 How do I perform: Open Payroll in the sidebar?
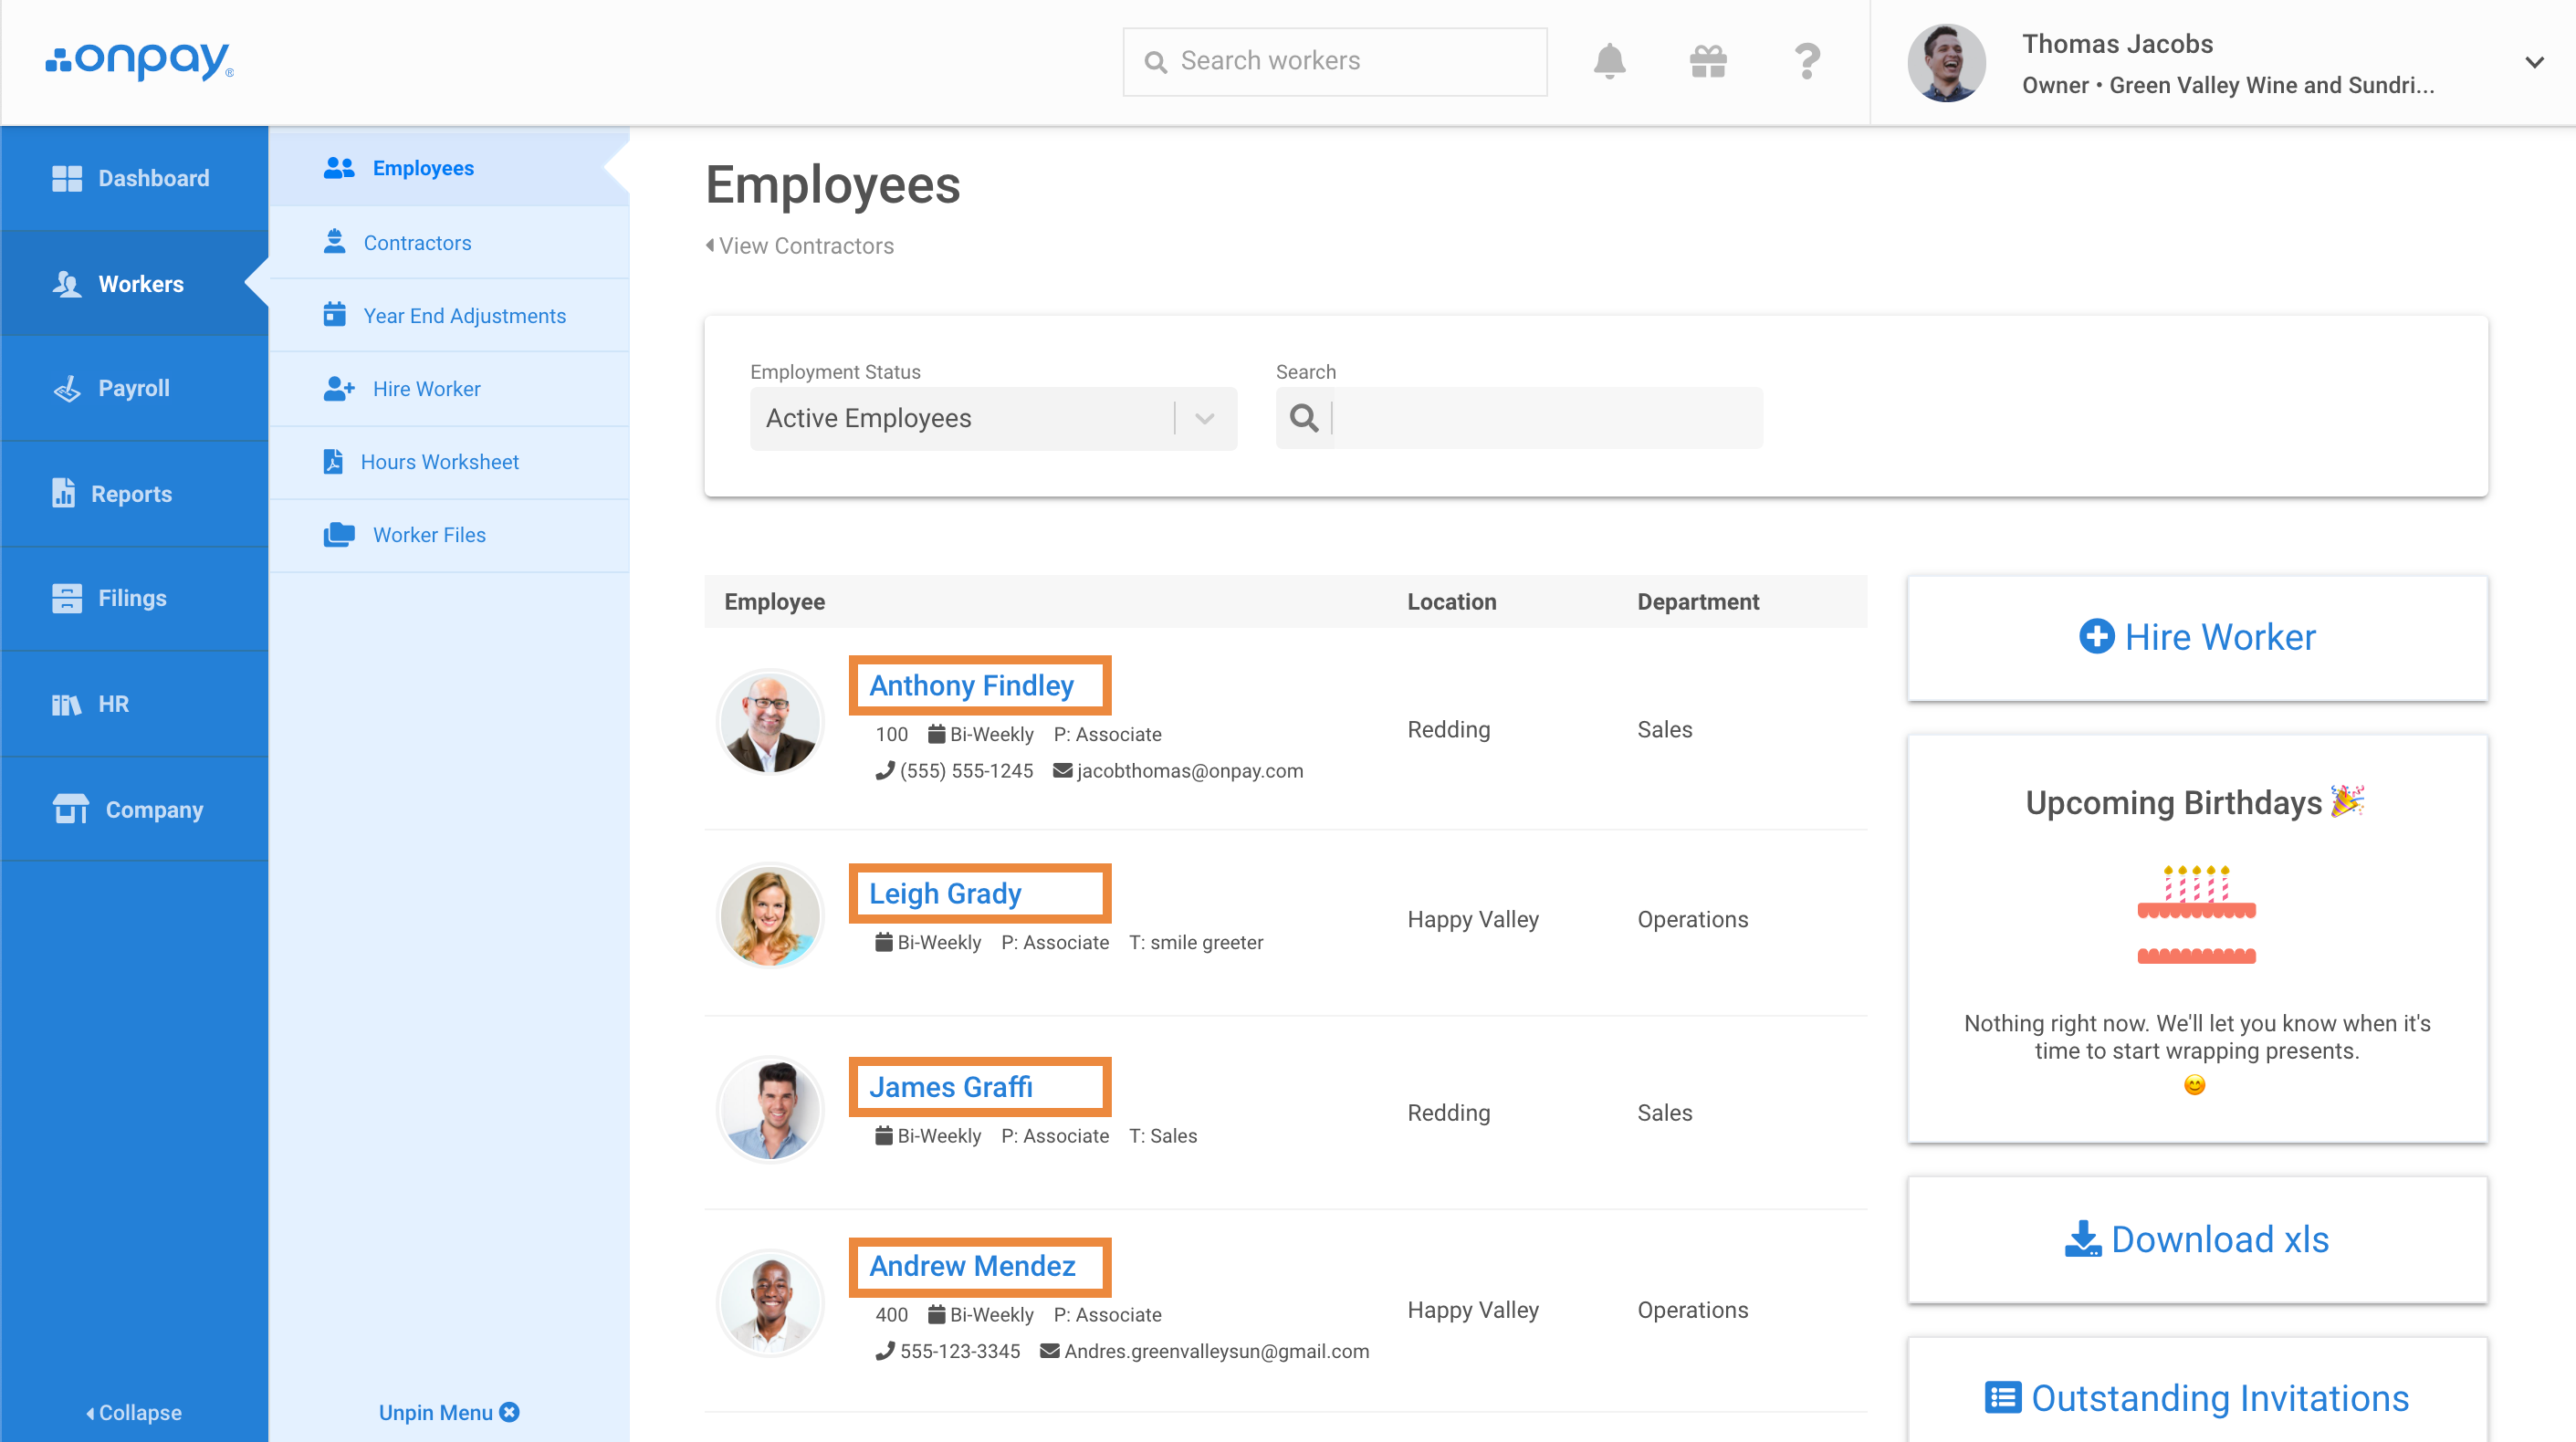(133, 388)
